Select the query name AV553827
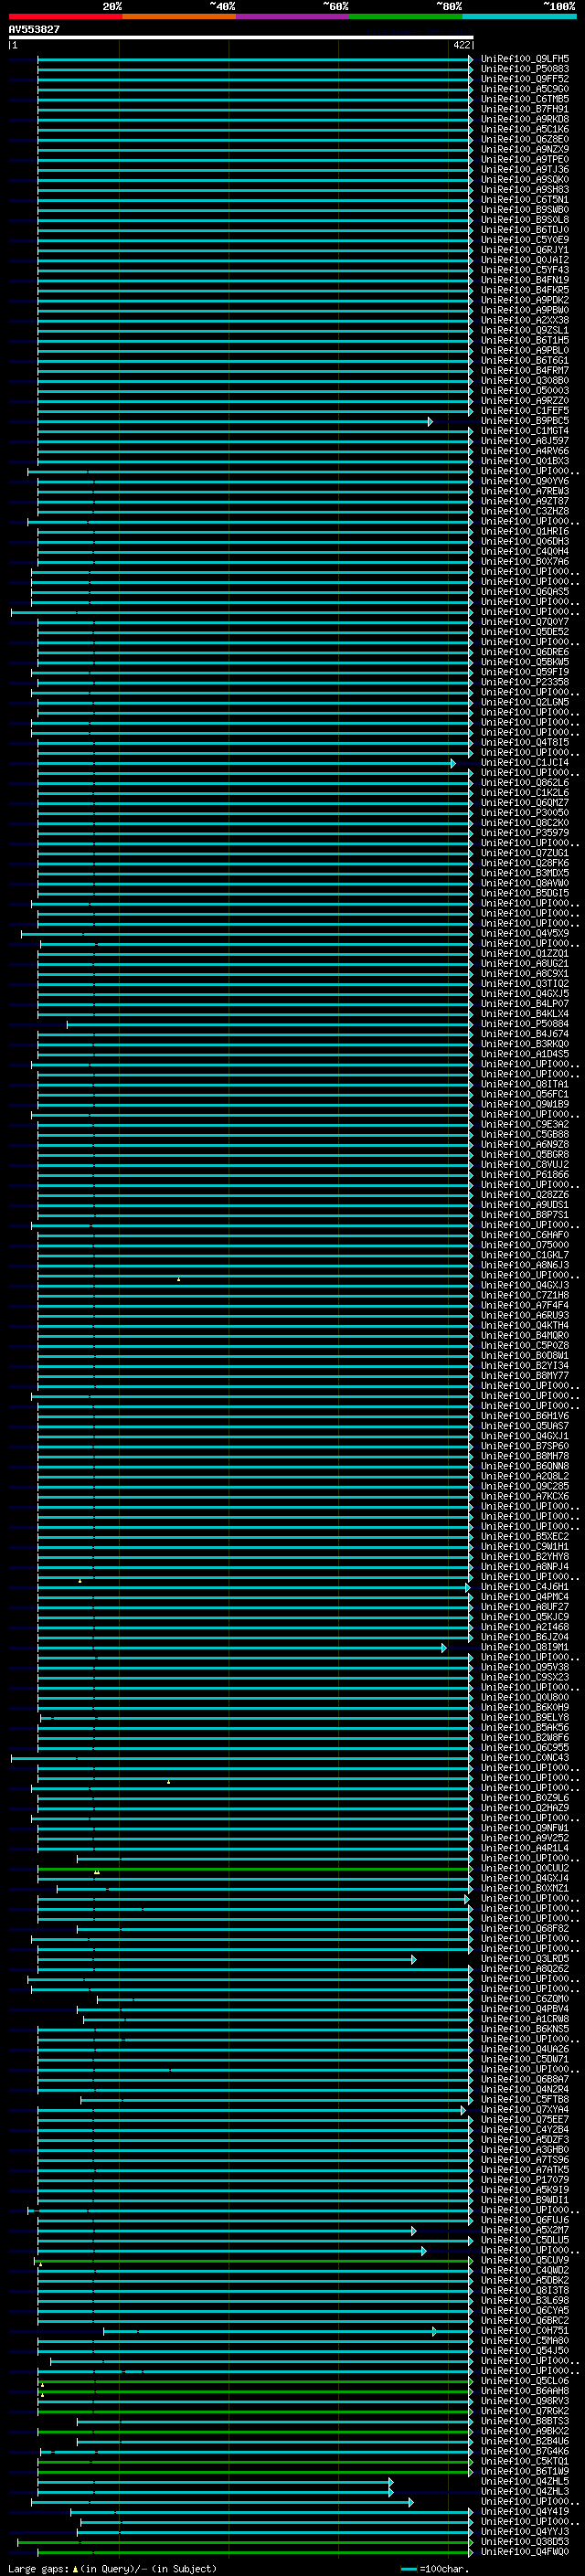The width and height of the screenshot is (585, 2576). click(x=34, y=29)
